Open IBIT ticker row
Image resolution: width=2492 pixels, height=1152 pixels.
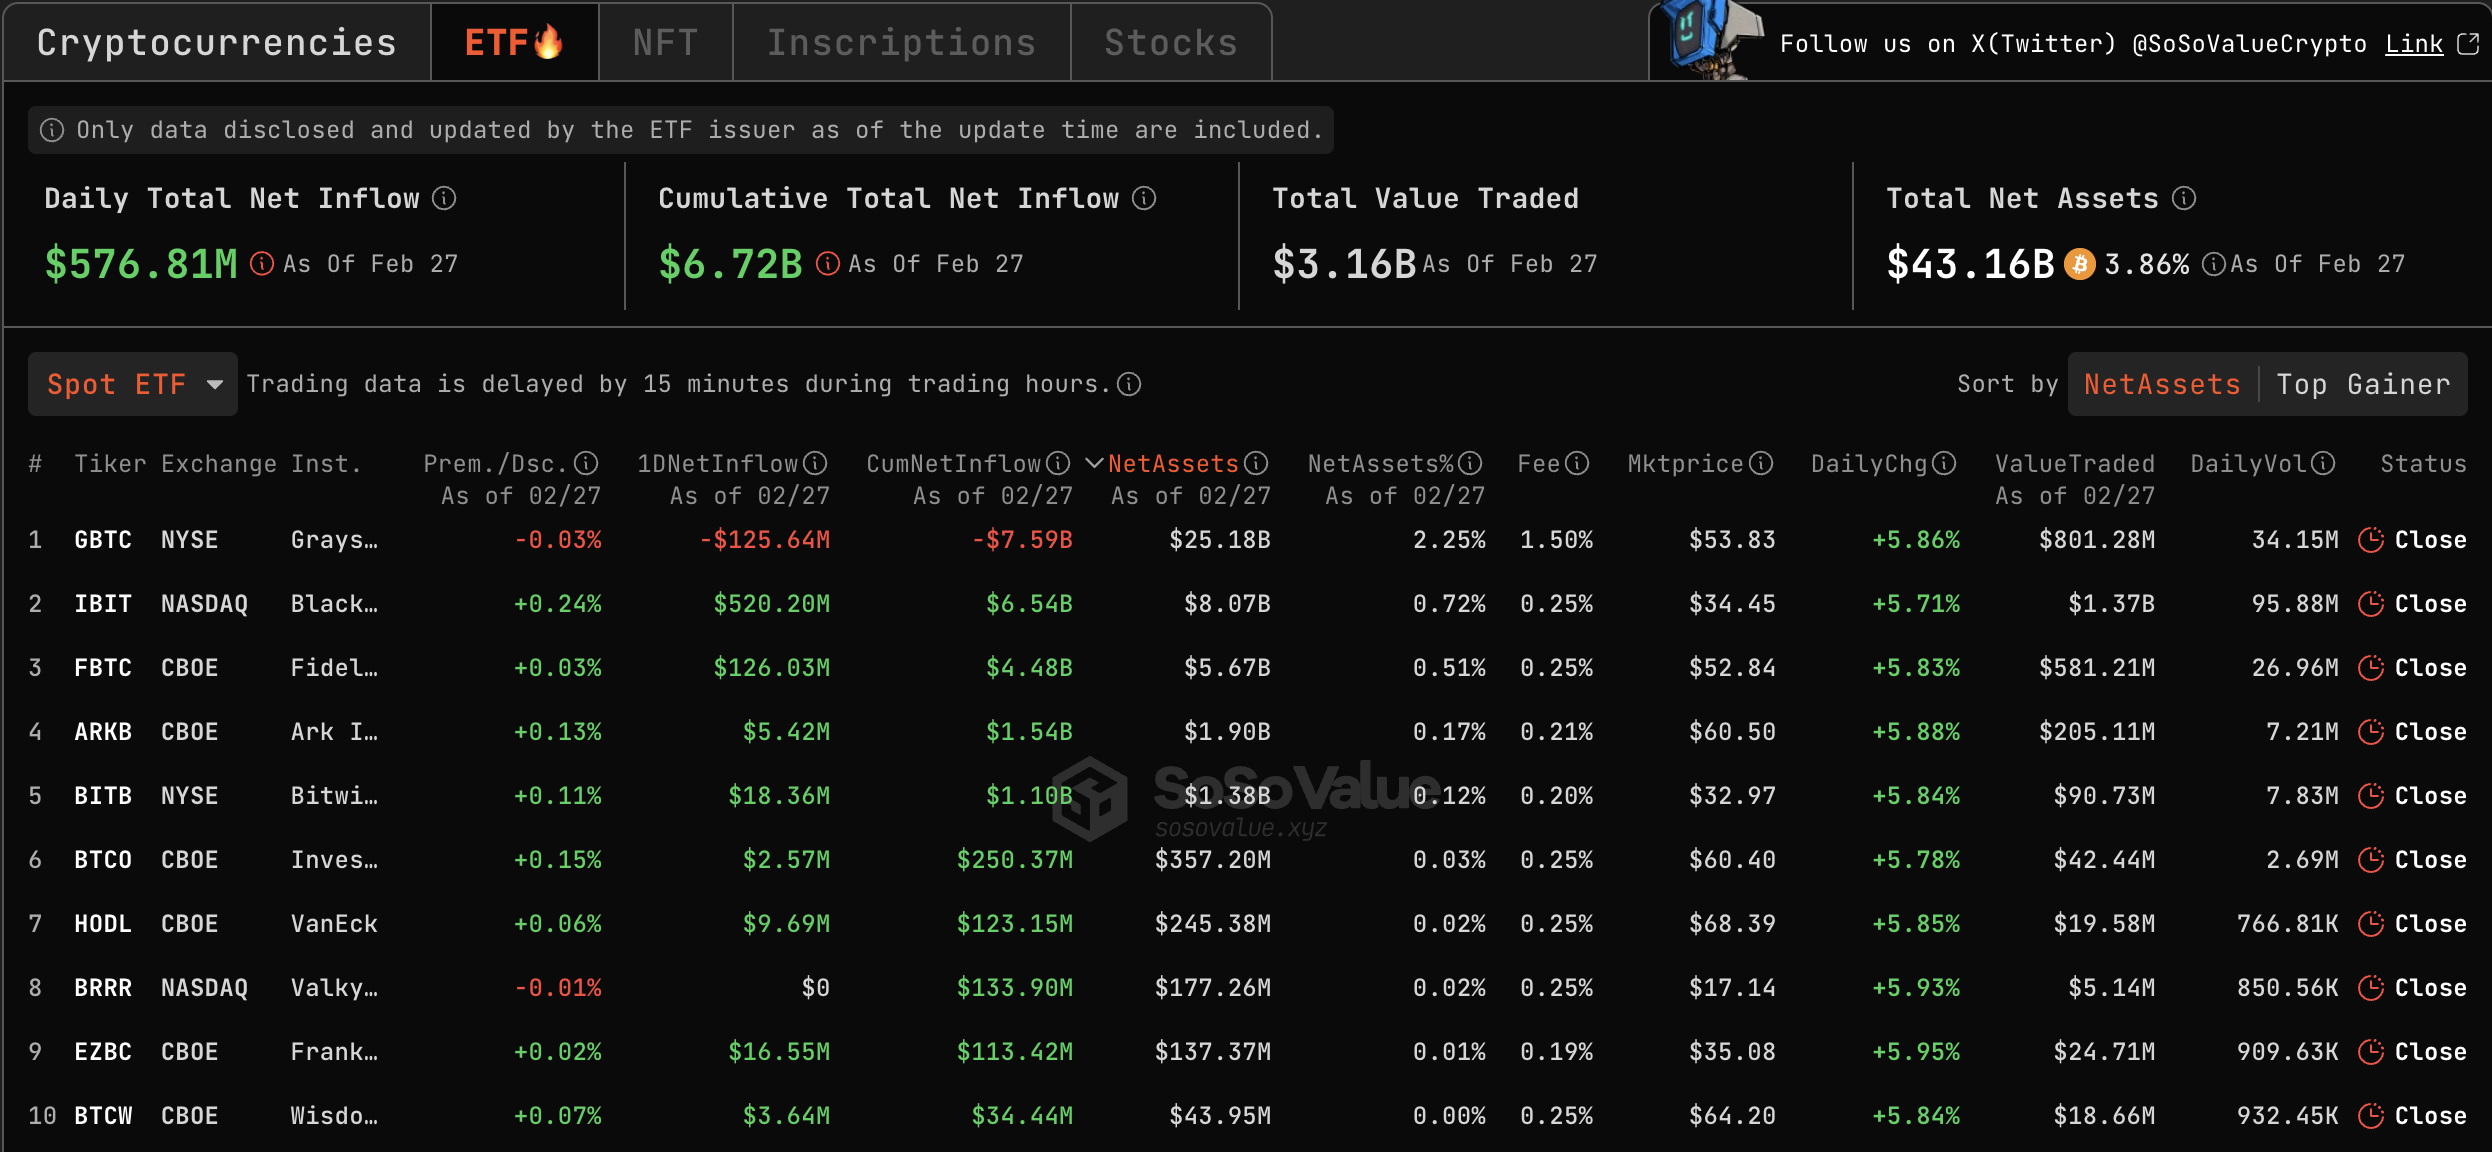coord(103,604)
